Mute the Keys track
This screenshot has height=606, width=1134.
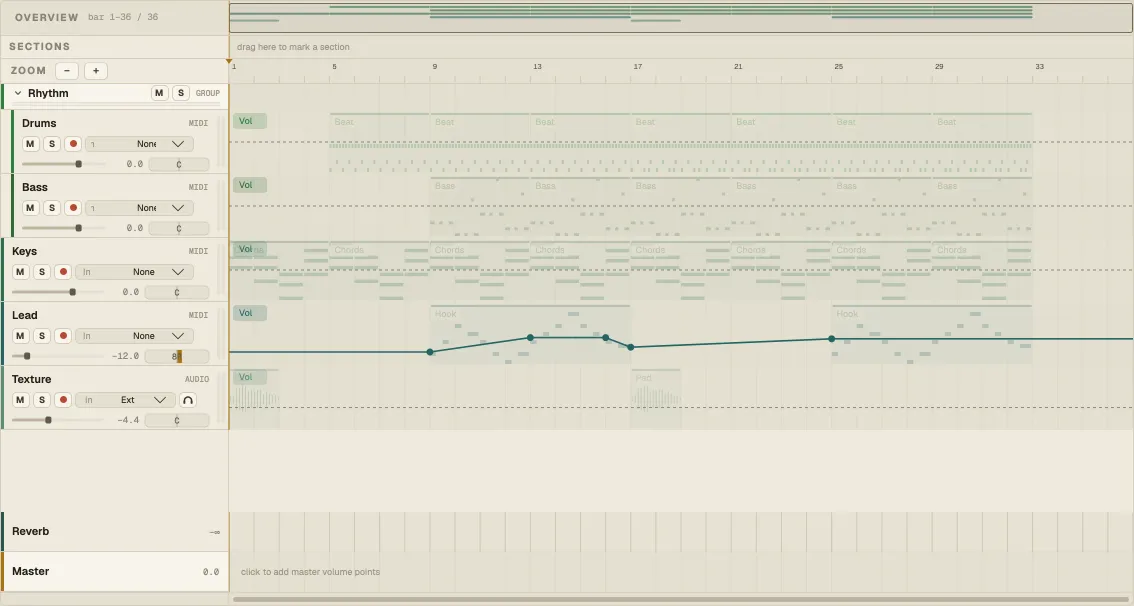click(20, 272)
